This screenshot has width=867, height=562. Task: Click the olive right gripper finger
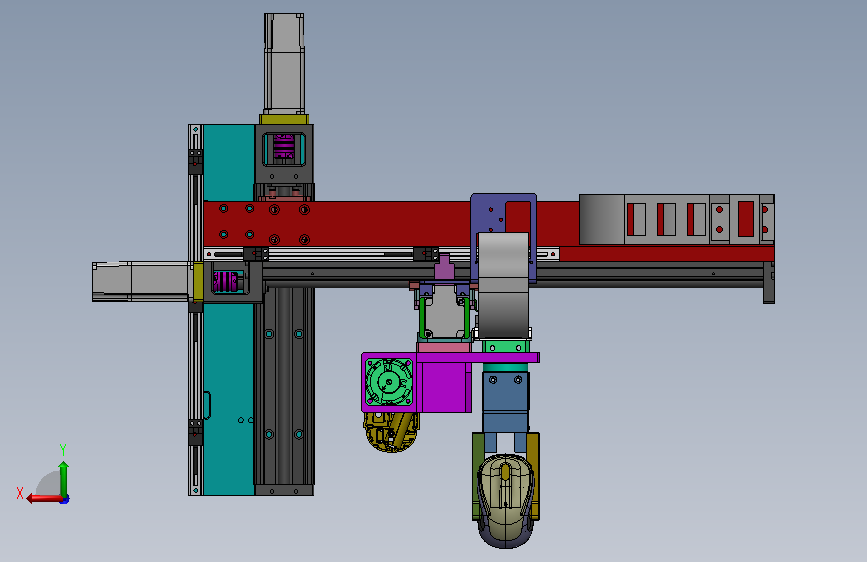(533, 476)
